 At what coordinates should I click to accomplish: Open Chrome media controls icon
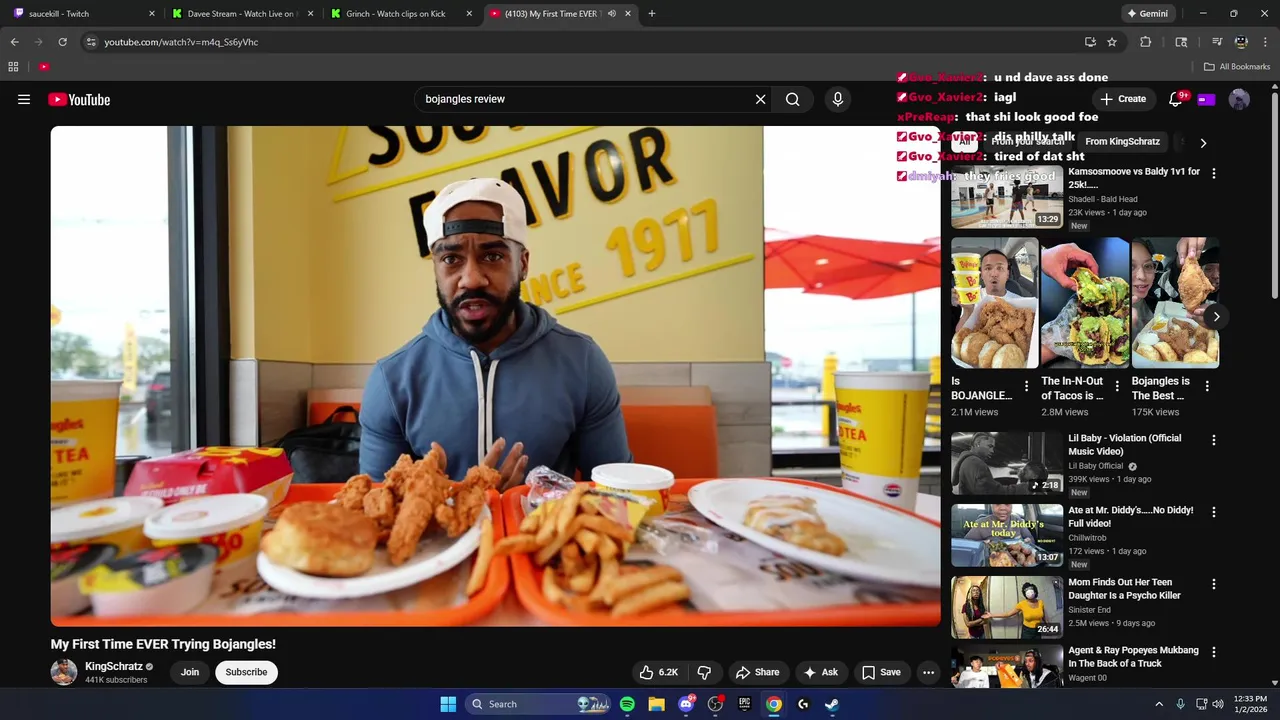click(1216, 42)
